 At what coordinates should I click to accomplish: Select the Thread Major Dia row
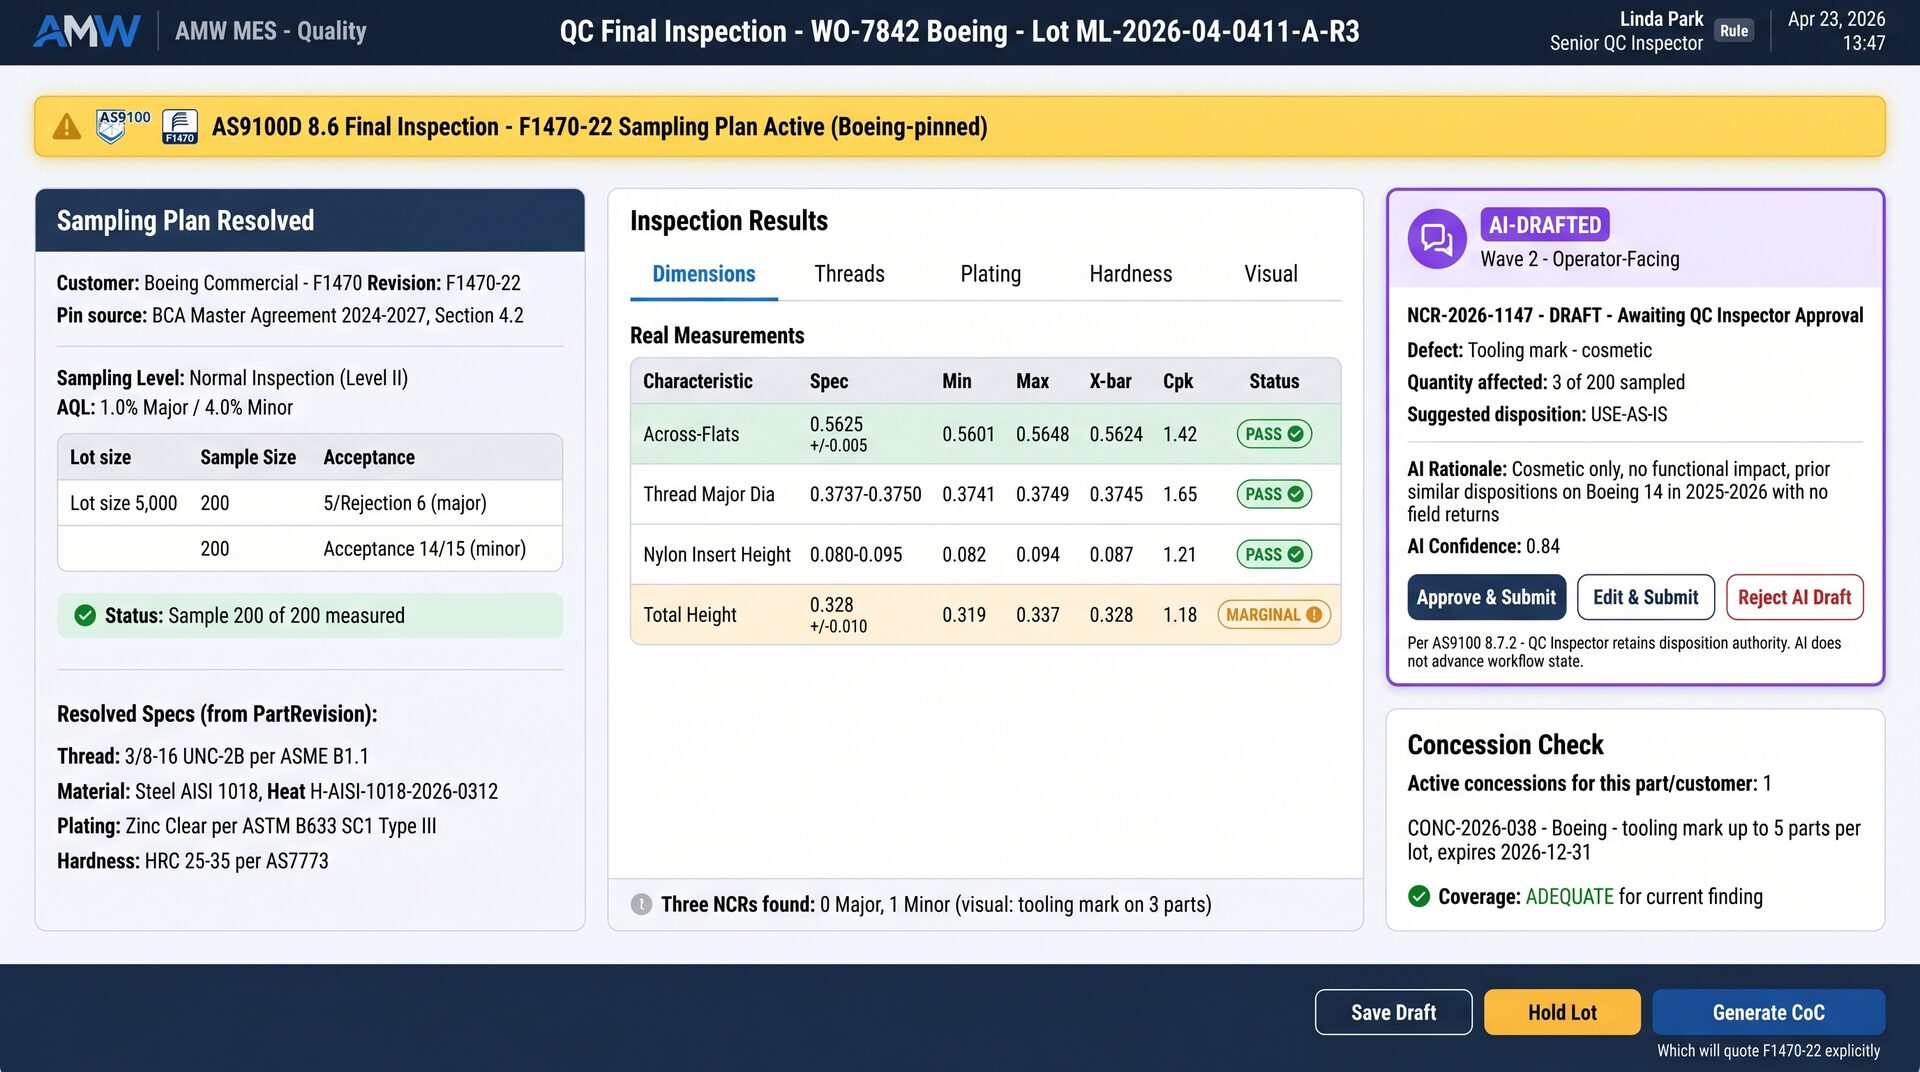click(x=985, y=494)
